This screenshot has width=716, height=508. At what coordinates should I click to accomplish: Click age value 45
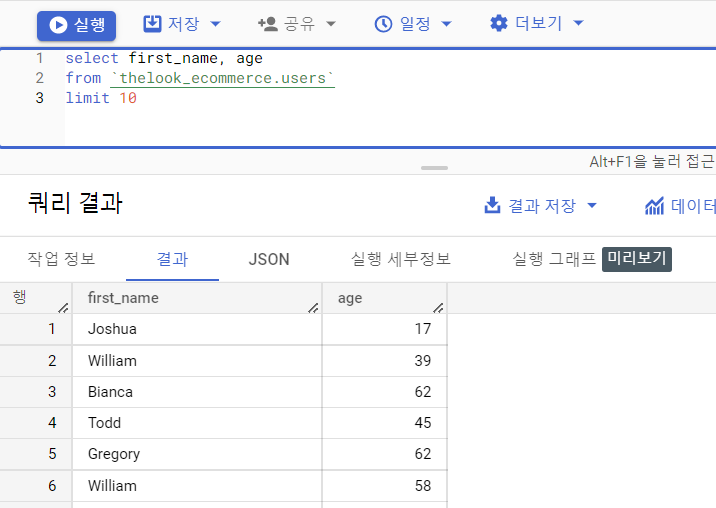(423, 423)
